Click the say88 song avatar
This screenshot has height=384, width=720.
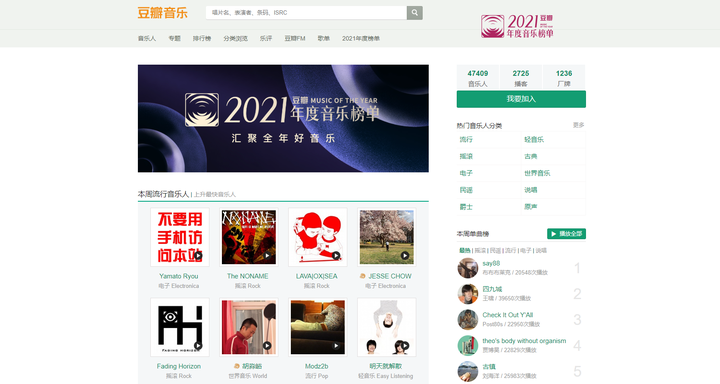[x=468, y=268]
